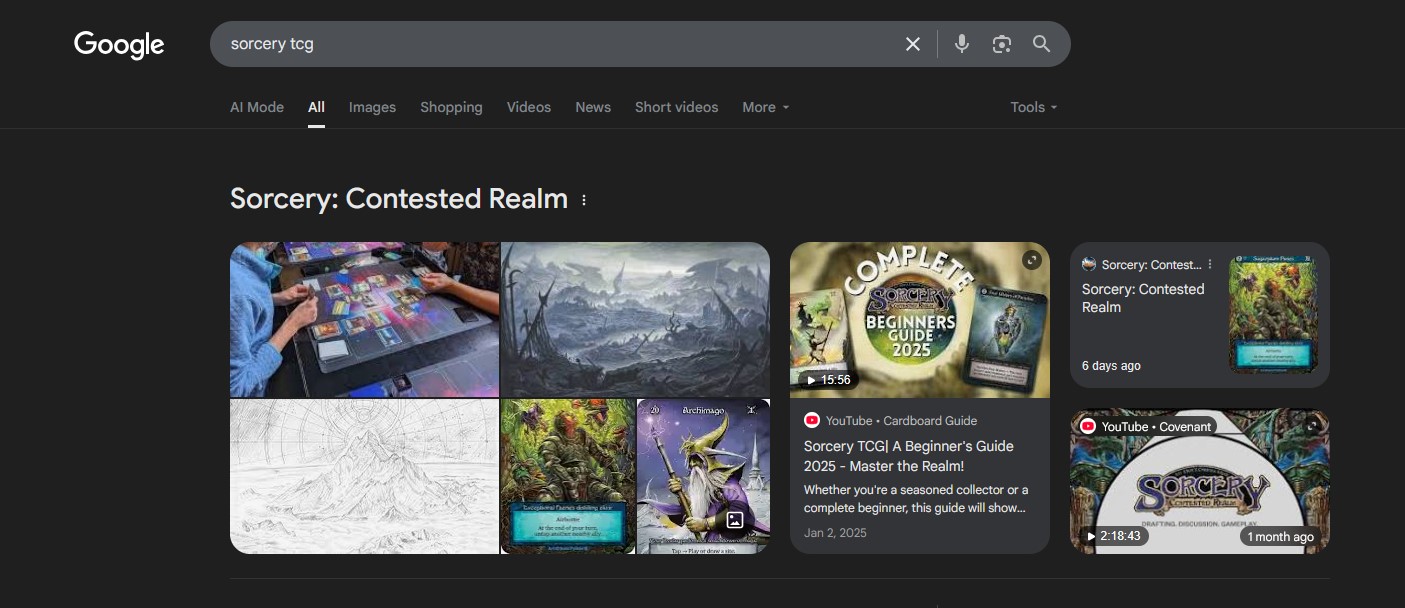
Task: Switch to the Videos tab
Action: point(529,107)
